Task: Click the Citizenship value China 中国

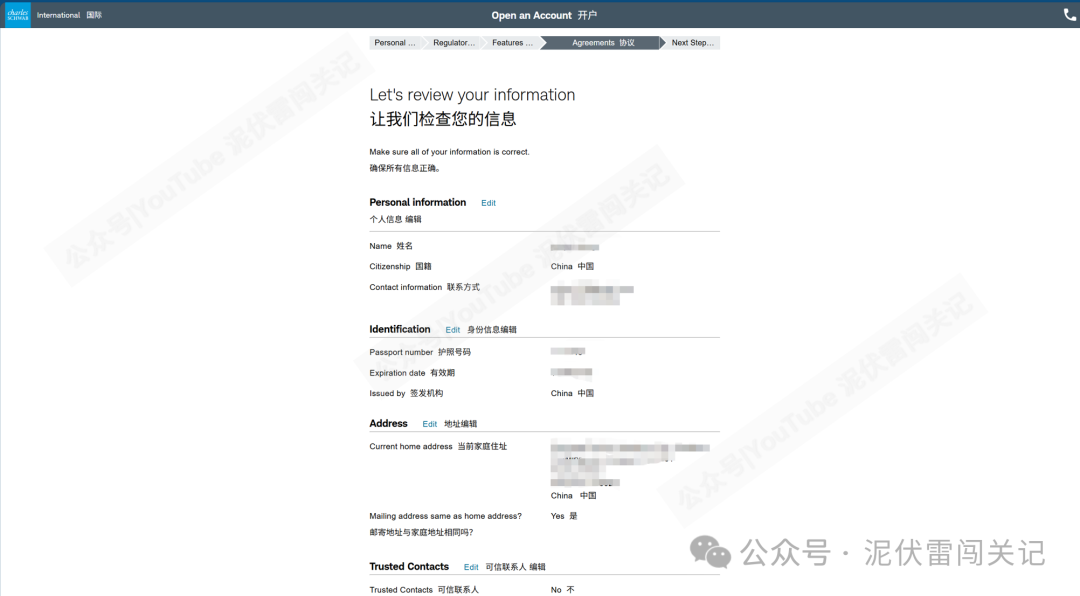Action: click(x=572, y=267)
